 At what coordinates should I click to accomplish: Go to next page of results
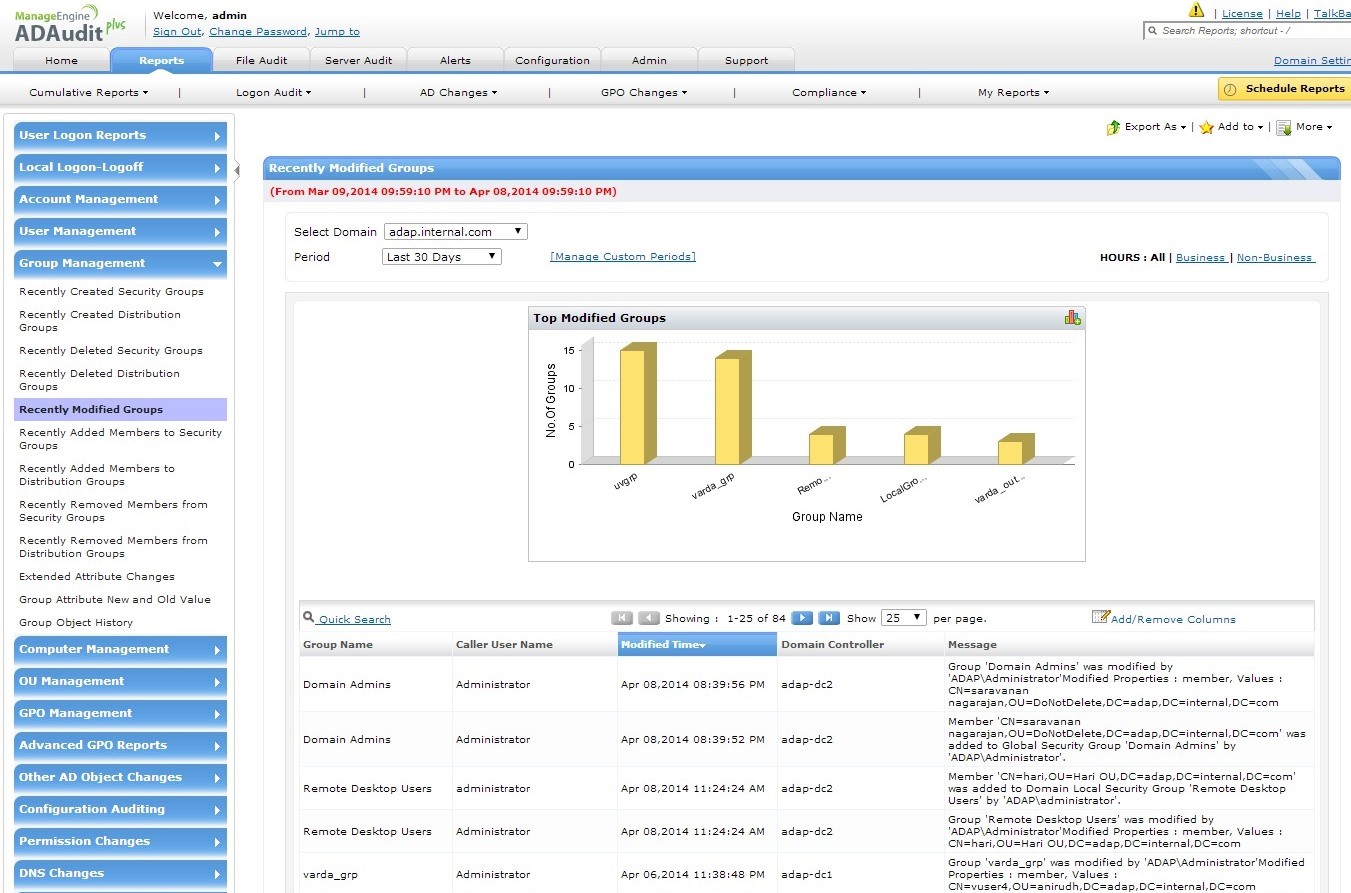click(x=801, y=618)
